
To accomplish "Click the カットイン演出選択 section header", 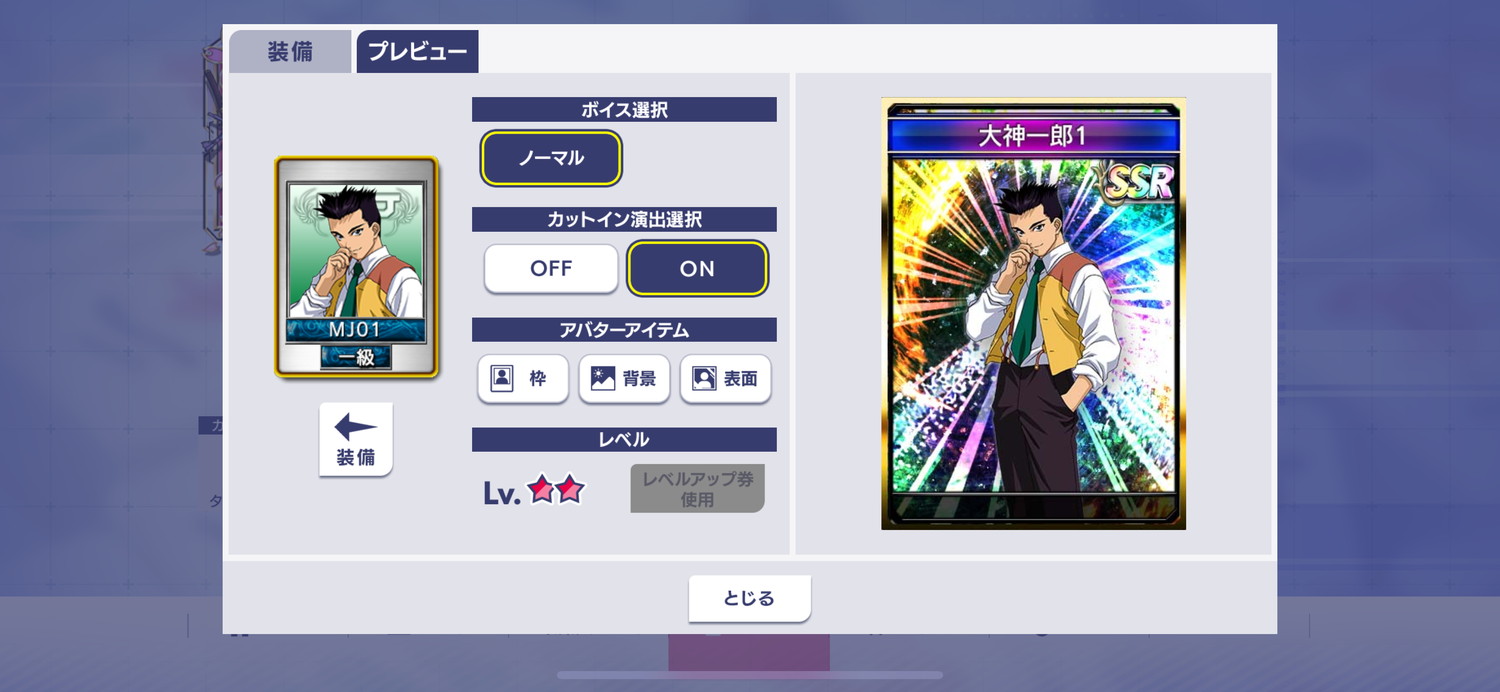I will tap(624, 220).
